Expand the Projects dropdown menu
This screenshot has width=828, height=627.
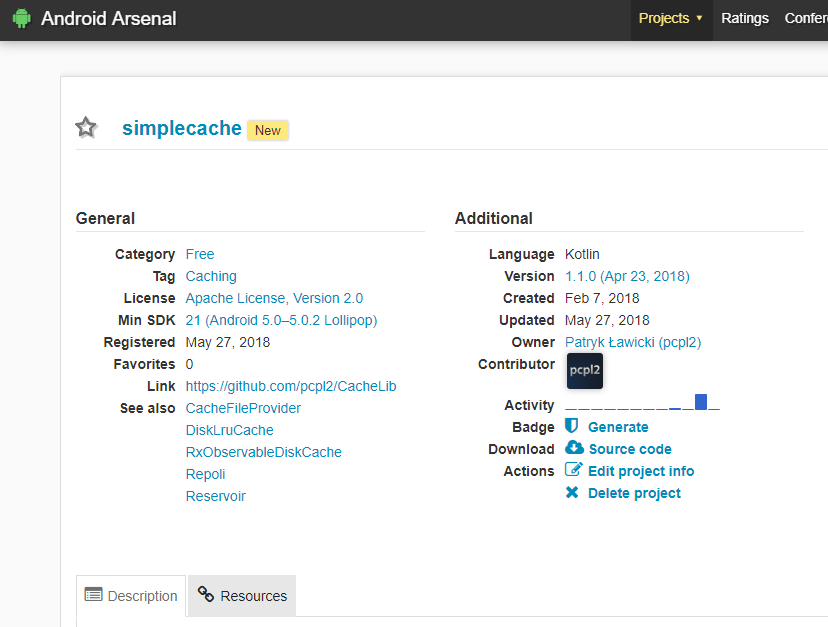671,18
